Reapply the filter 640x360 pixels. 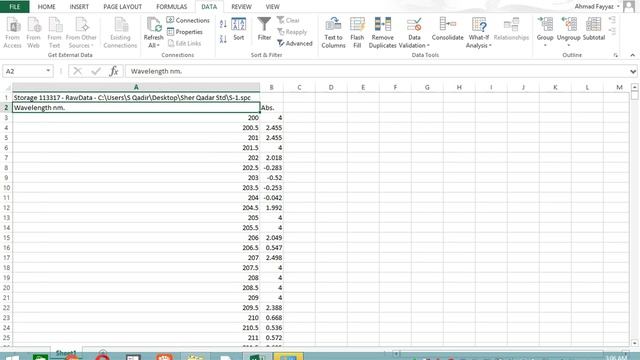click(292, 32)
